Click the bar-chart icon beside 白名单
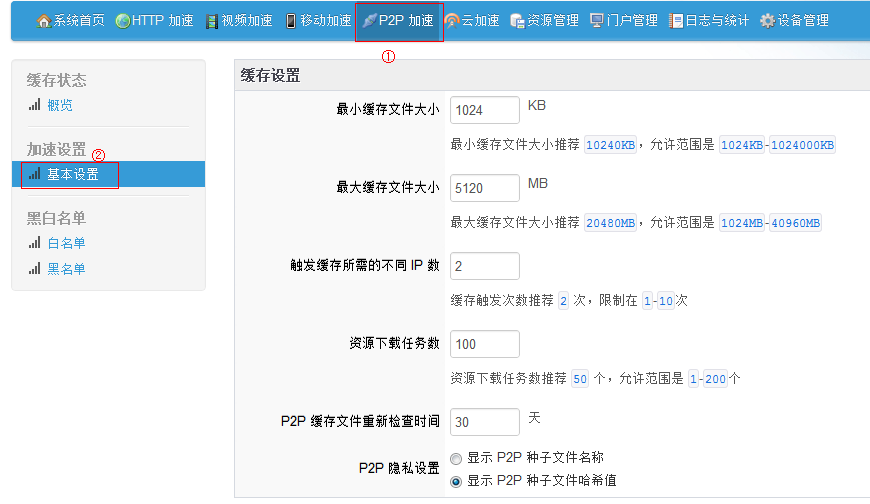This screenshot has width=870, height=504. click(x=34, y=243)
